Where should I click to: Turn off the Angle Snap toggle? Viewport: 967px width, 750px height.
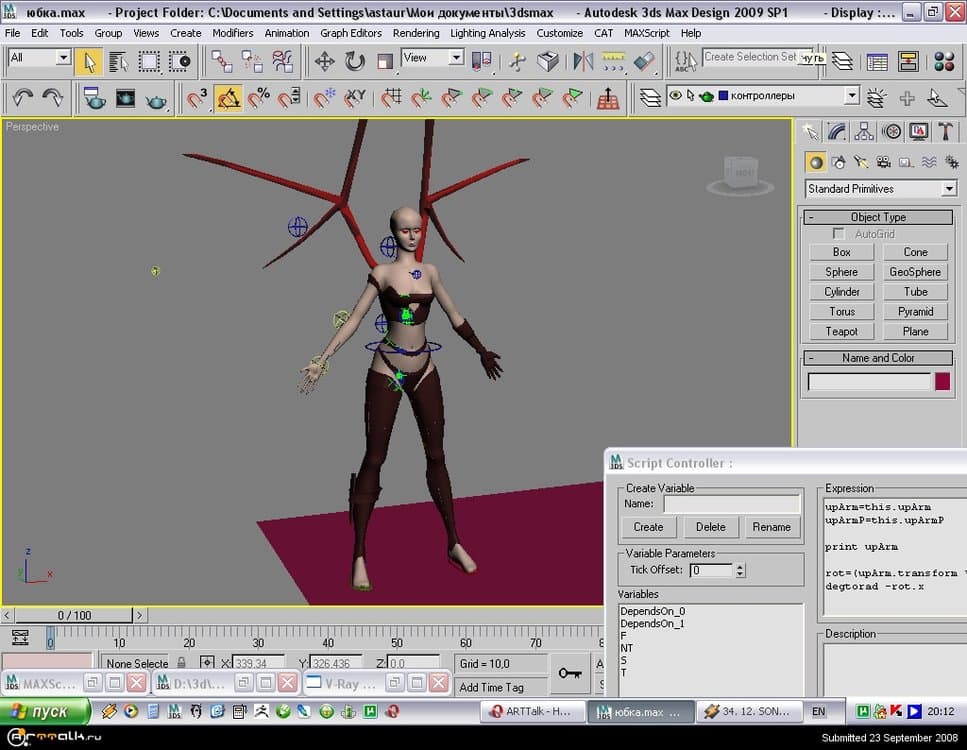coord(228,97)
